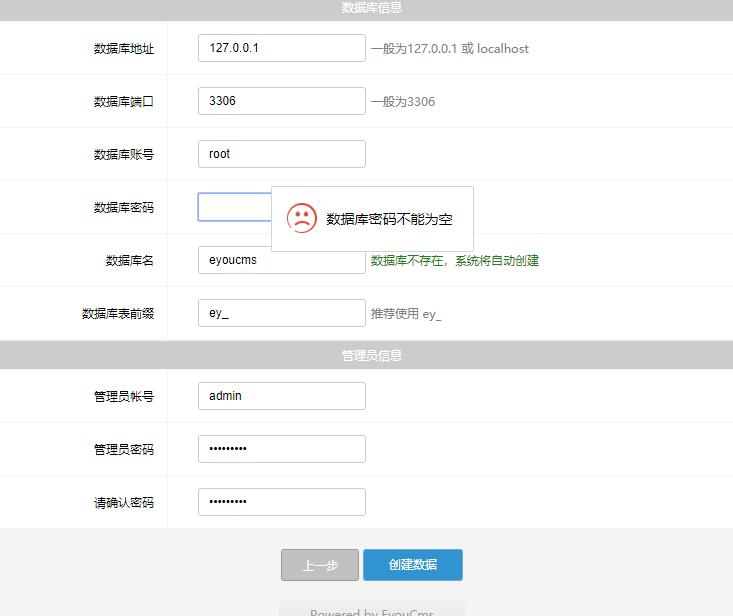The image size is (733, 616).
Task: Click the 数据库账号 label
Action: 124,154
